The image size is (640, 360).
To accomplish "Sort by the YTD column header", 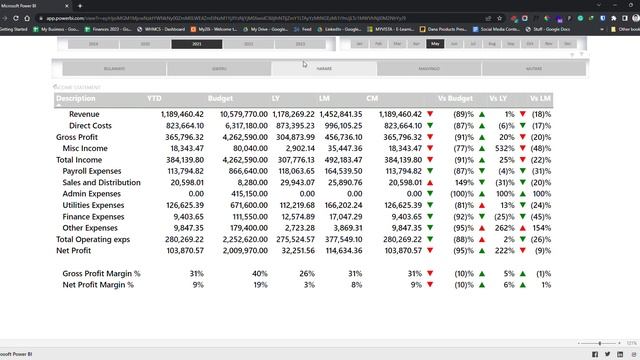I will point(154,98).
